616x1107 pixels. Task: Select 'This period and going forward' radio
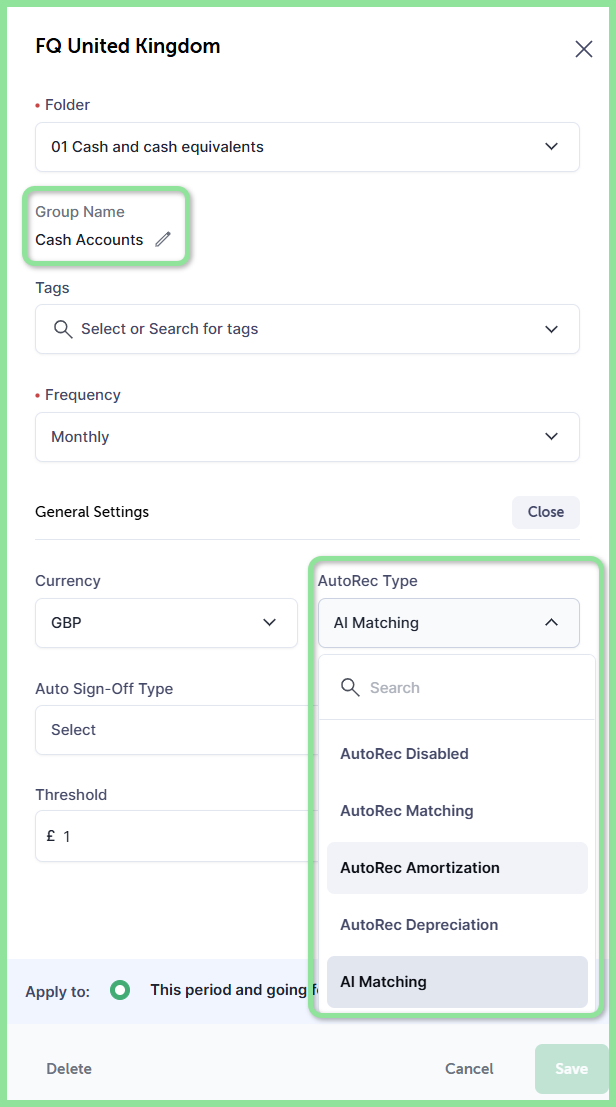coord(120,991)
